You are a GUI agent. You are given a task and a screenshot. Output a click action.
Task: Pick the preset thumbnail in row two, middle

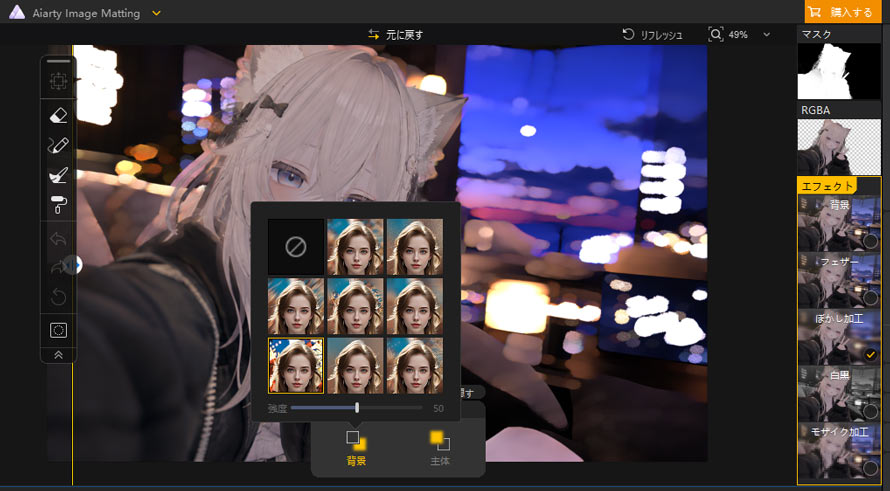click(x=355, y=306)
